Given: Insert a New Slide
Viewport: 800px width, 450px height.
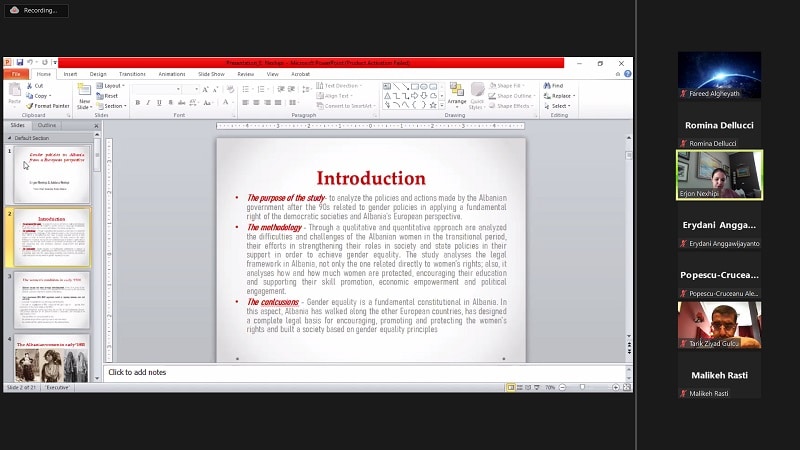Looking at the screenshot, I should click(x=84, y=96).
